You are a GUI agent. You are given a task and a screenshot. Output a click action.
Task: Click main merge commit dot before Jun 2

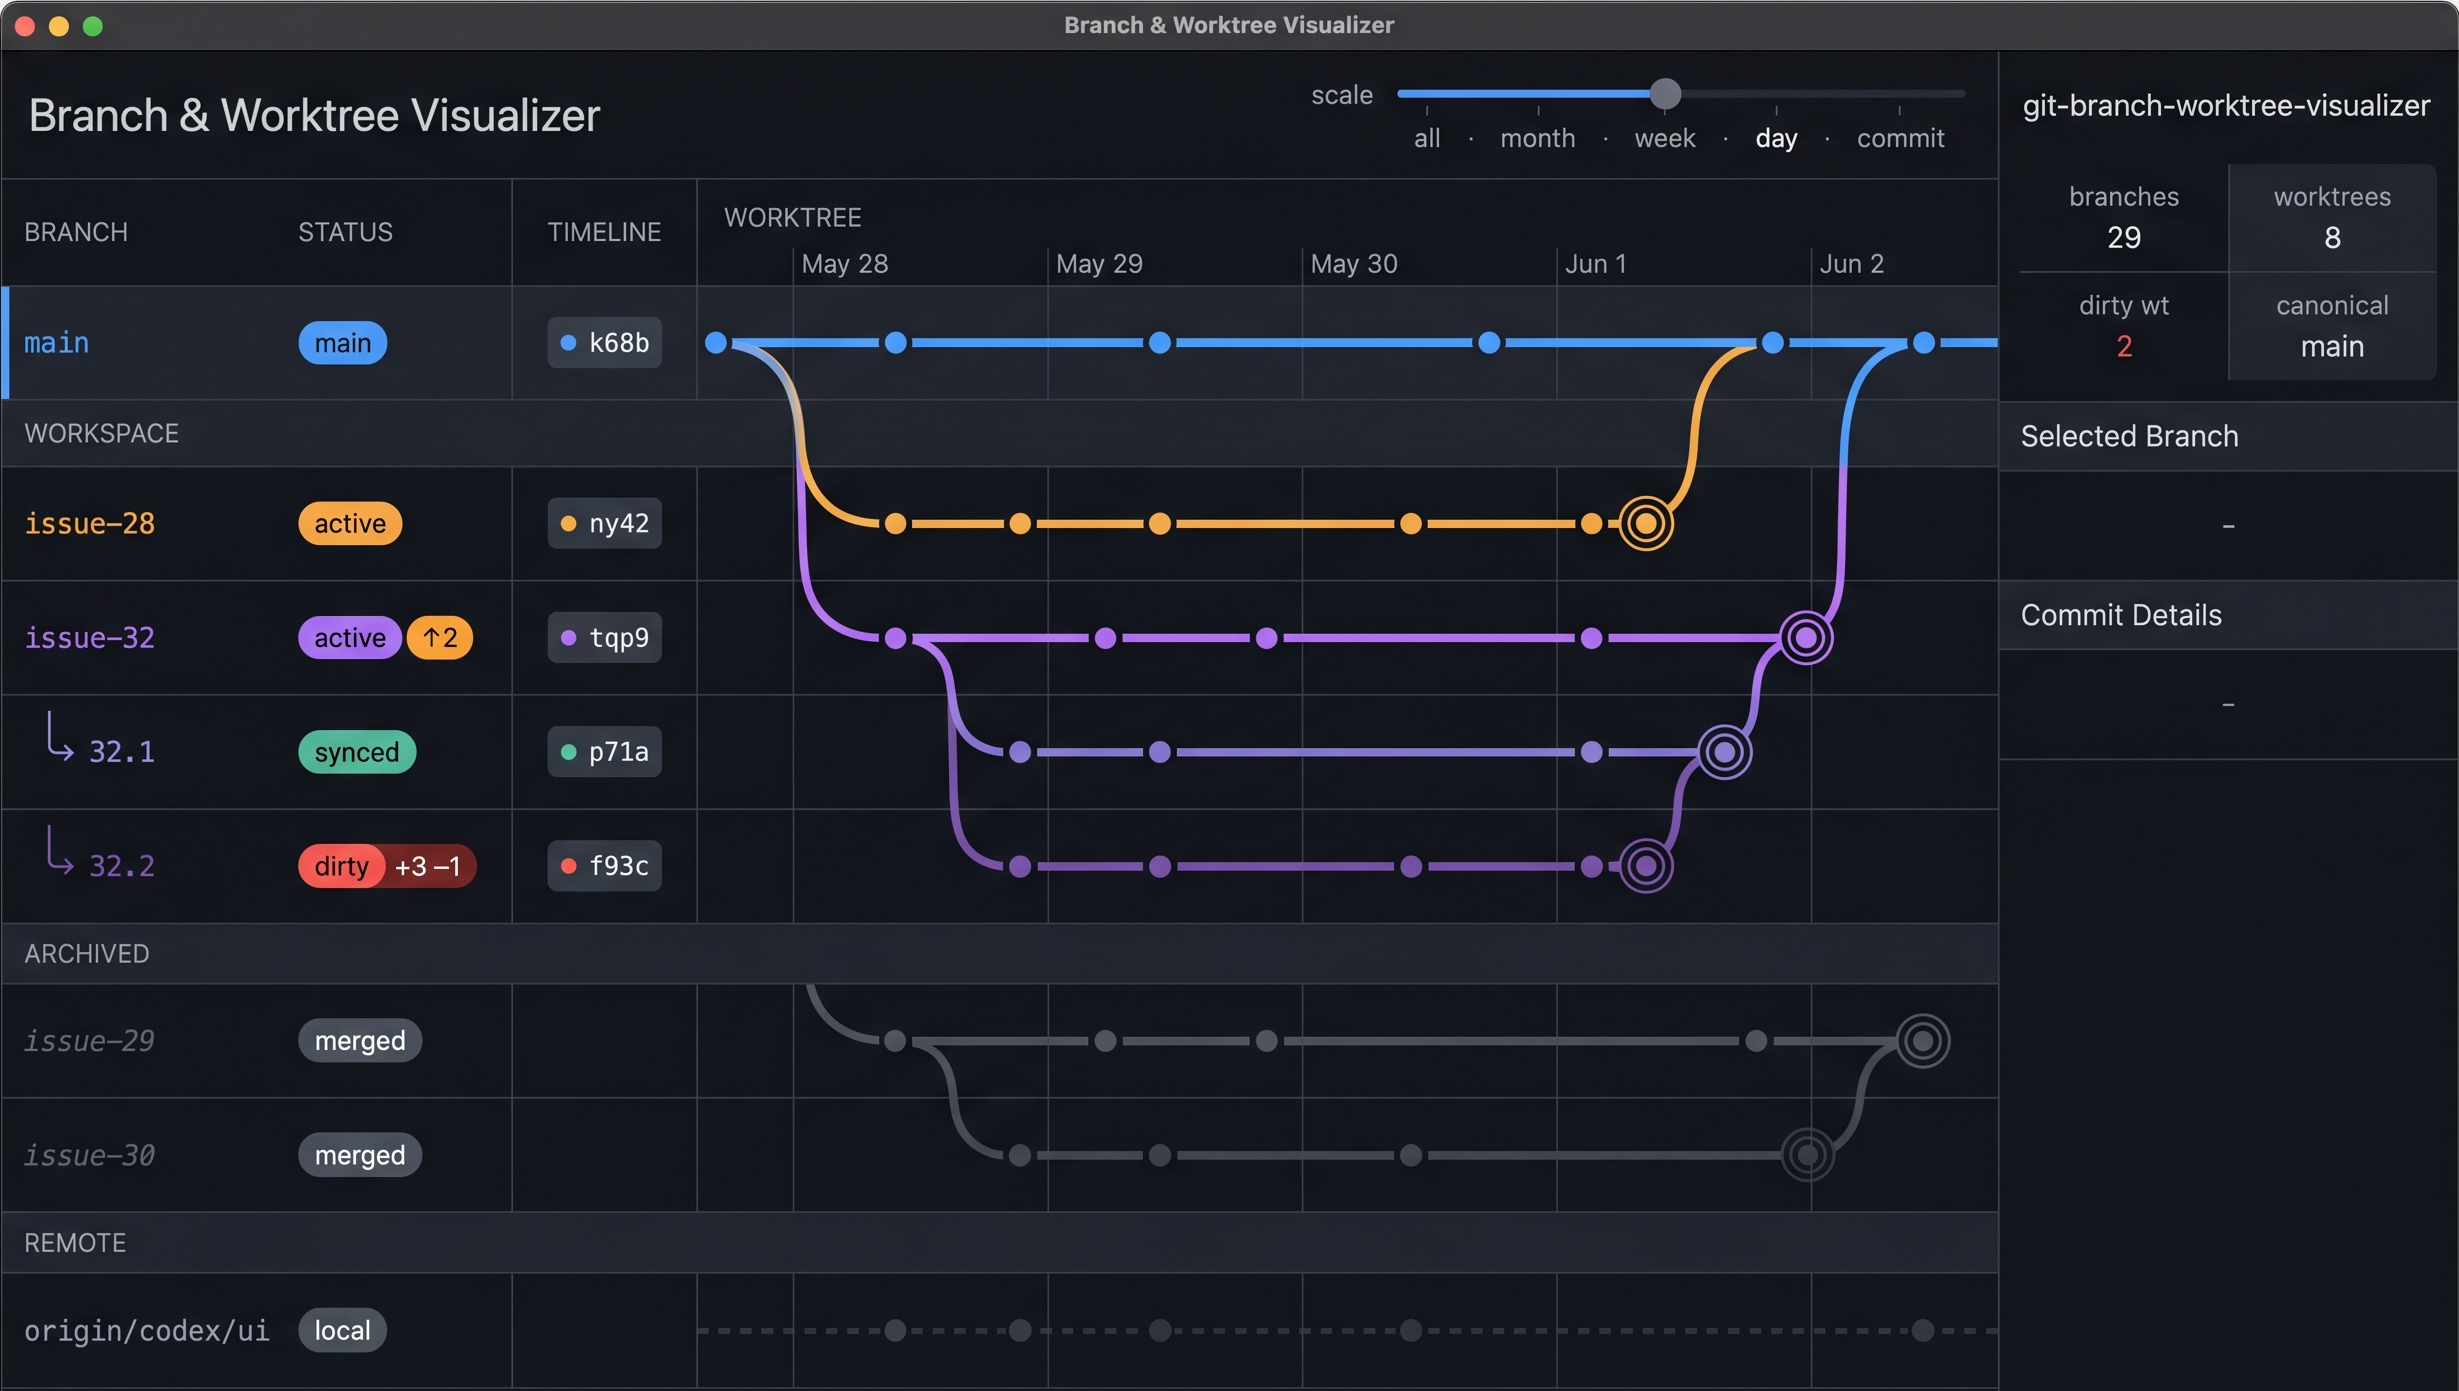1773,343
